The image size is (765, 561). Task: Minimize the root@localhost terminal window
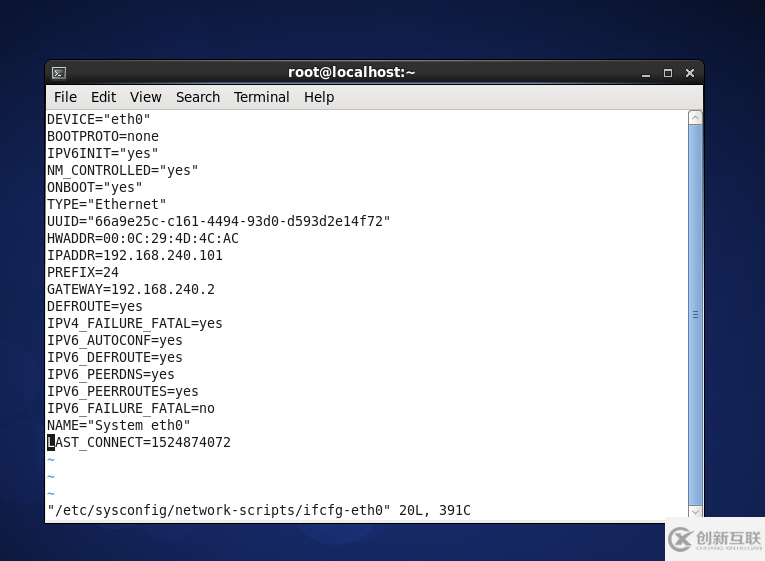click(x=646, y=73)
